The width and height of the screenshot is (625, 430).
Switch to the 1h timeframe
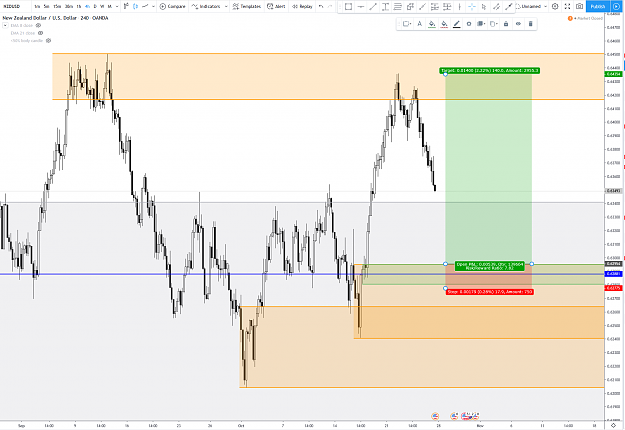click(79, 6)
